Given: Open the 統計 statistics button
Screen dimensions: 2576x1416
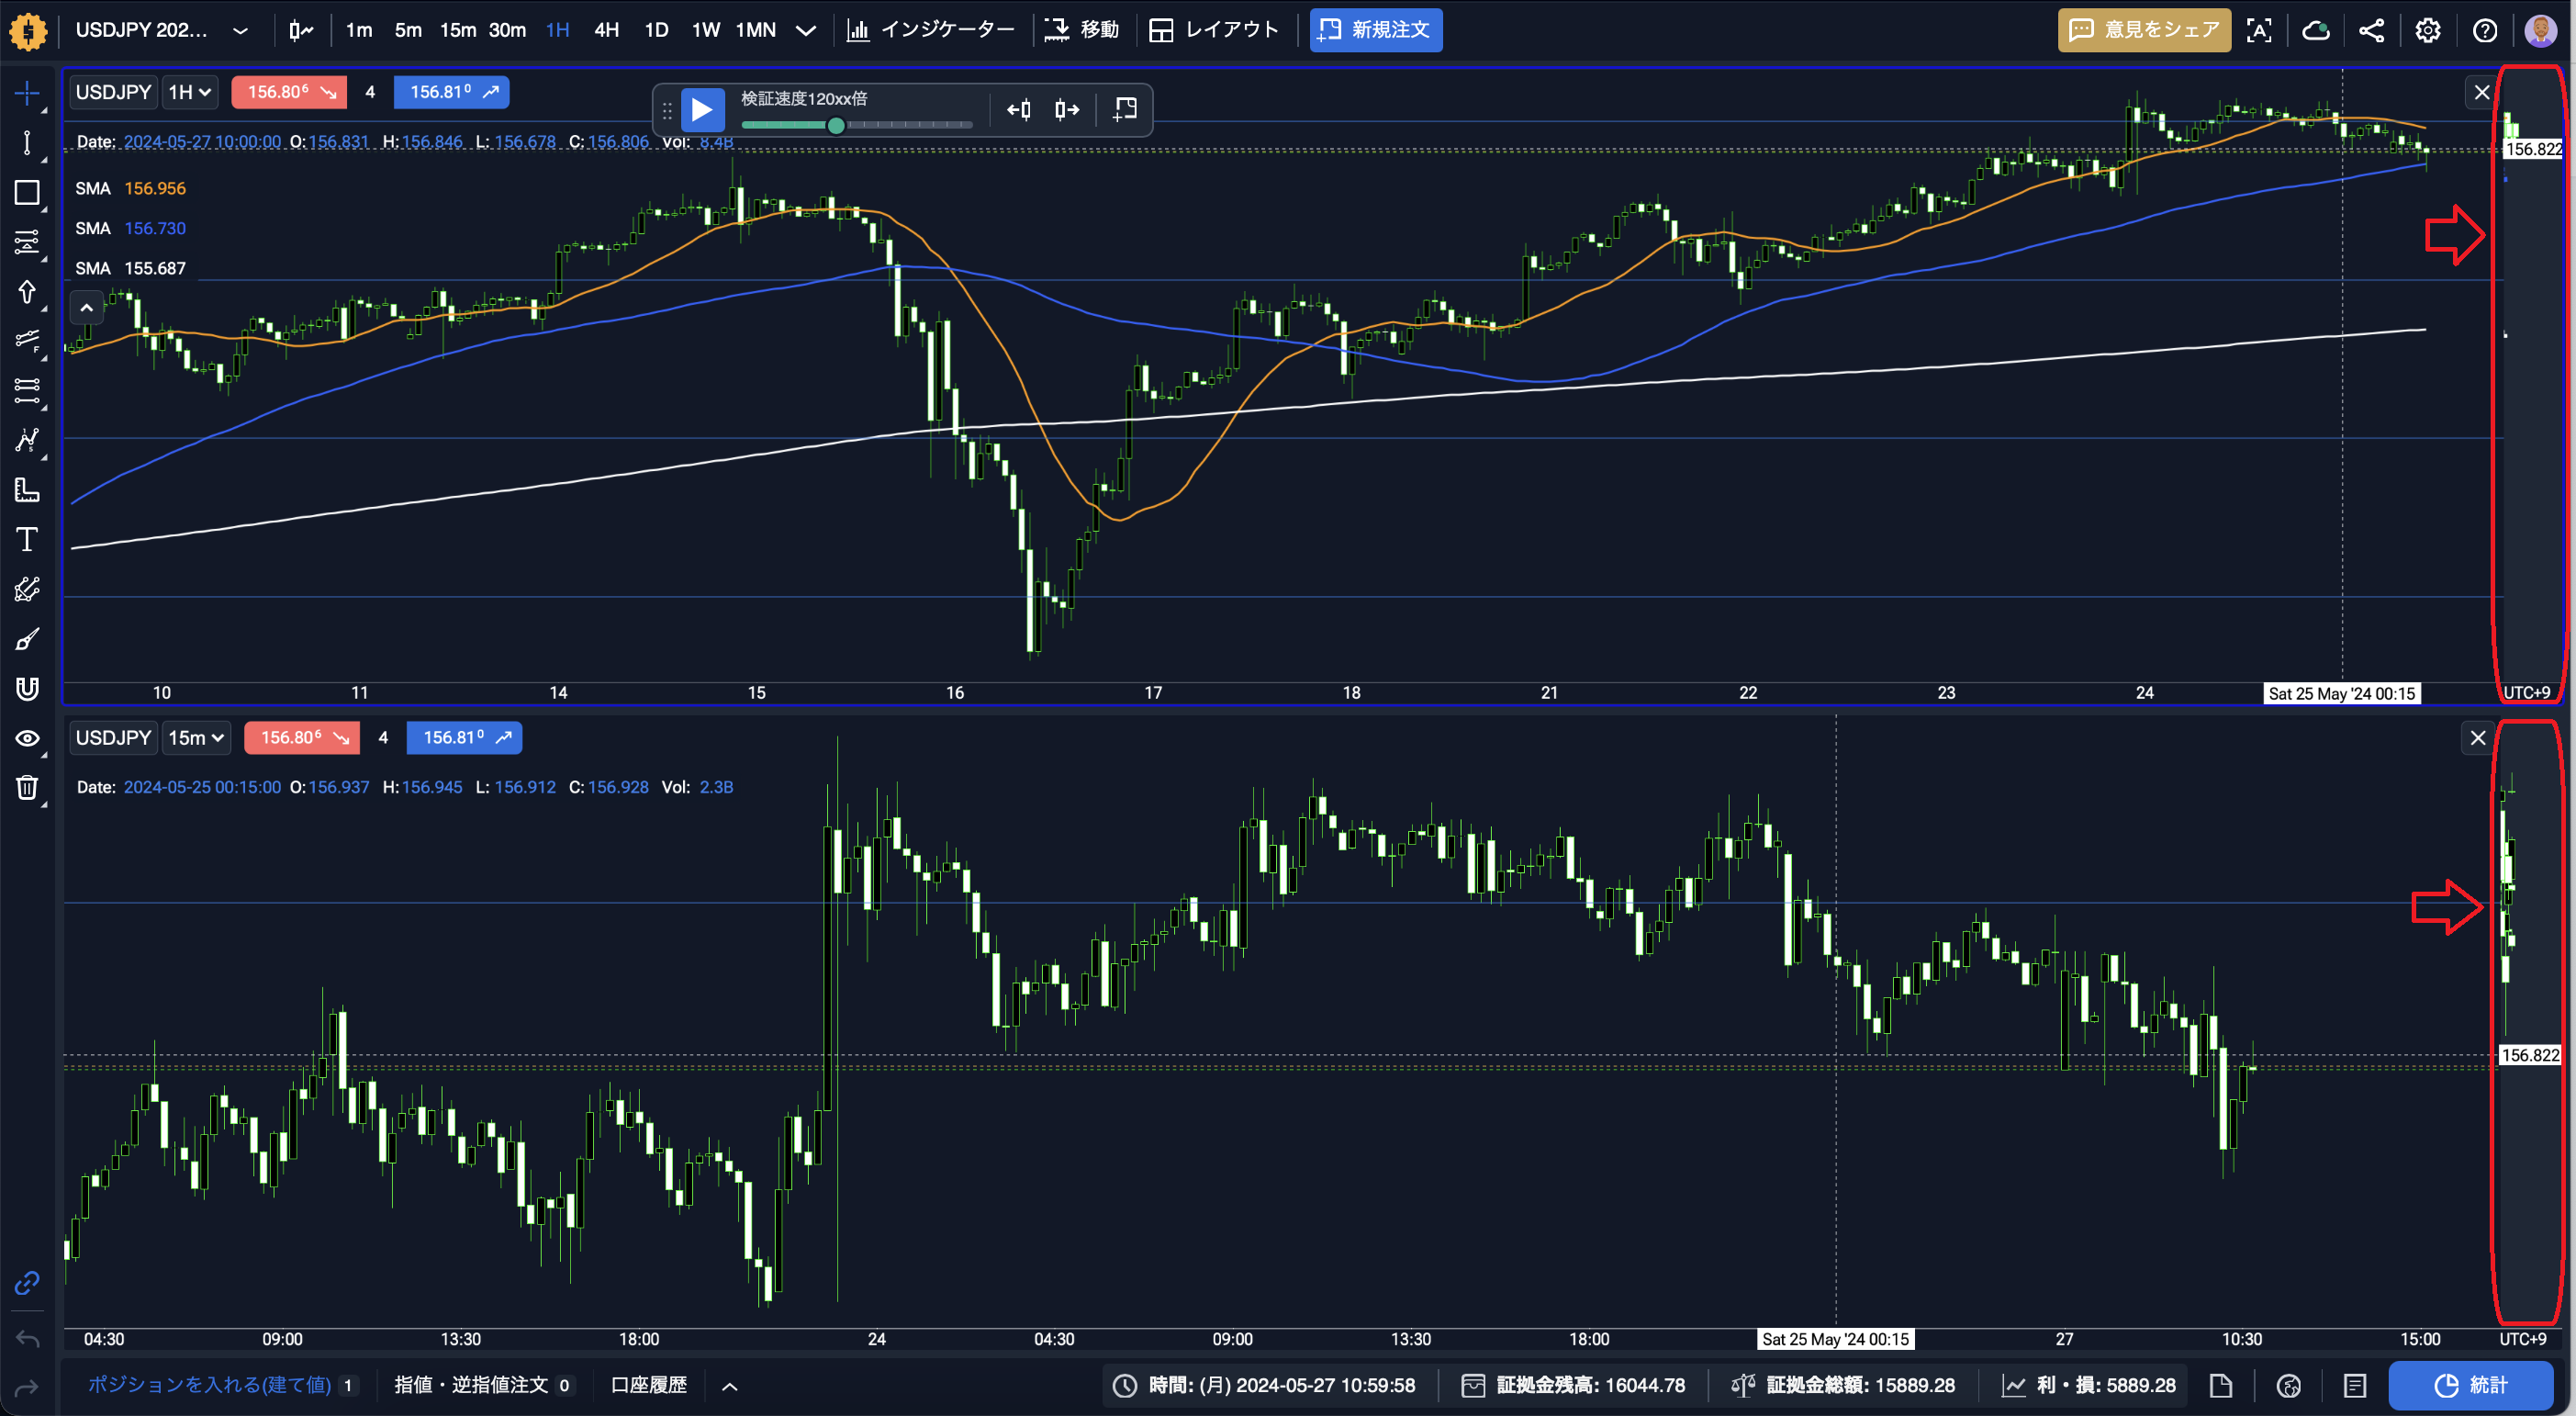Looking at the screenshot, I should (x=2470, y=1385).
